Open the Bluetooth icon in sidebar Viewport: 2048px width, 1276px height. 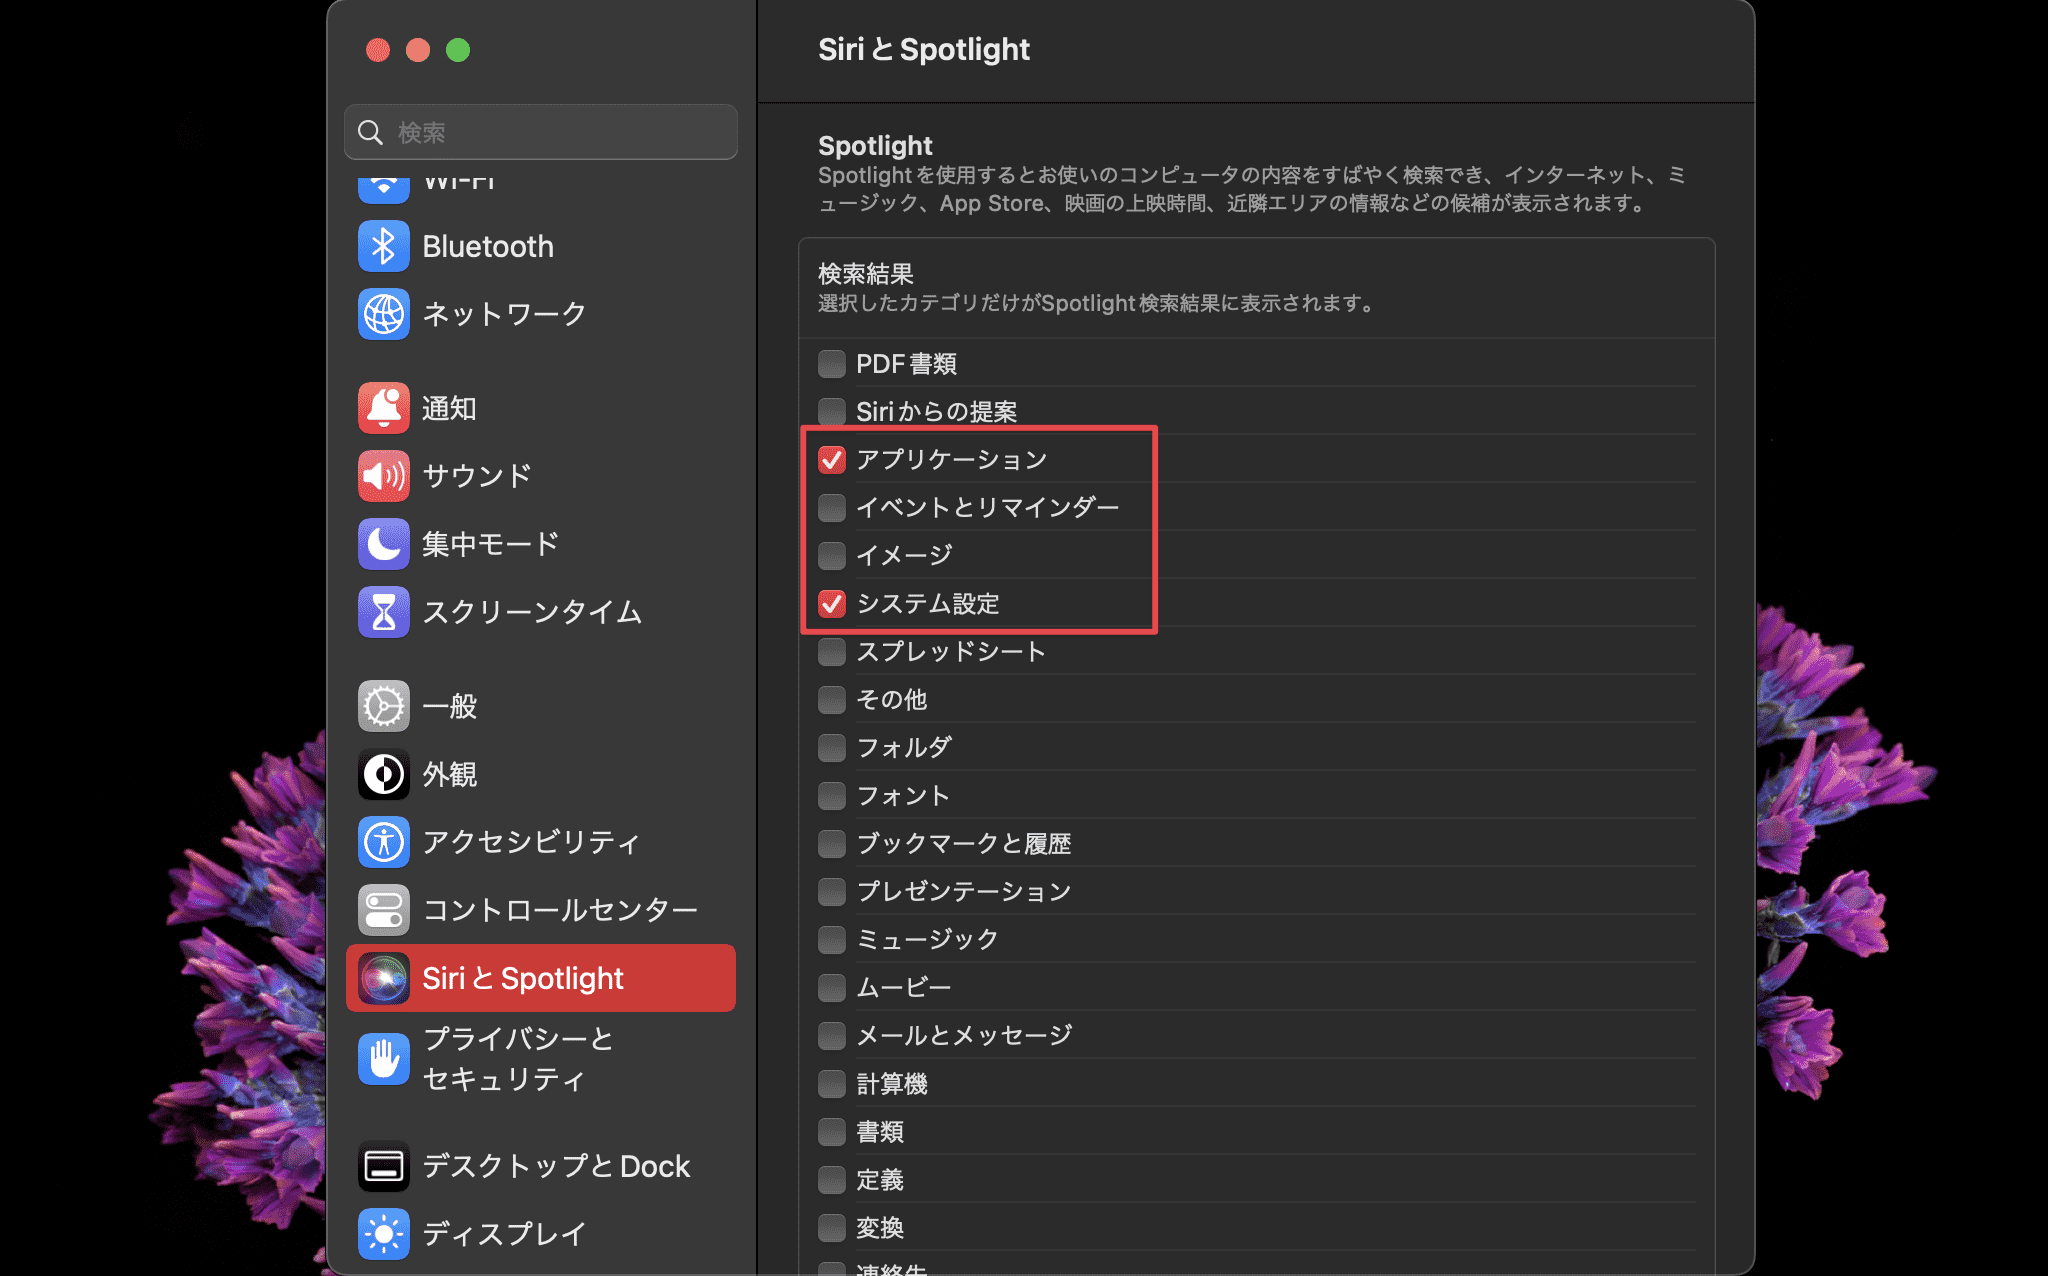pyautogui.click(x=384, y=246)
